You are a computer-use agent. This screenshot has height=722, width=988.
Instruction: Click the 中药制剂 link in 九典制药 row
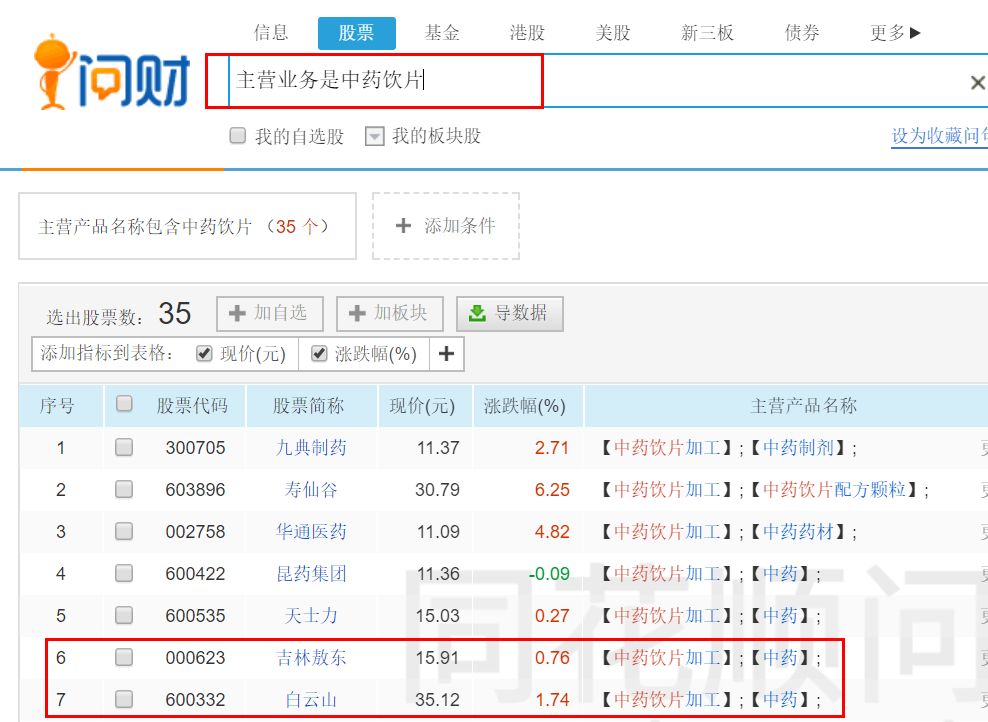798,447
